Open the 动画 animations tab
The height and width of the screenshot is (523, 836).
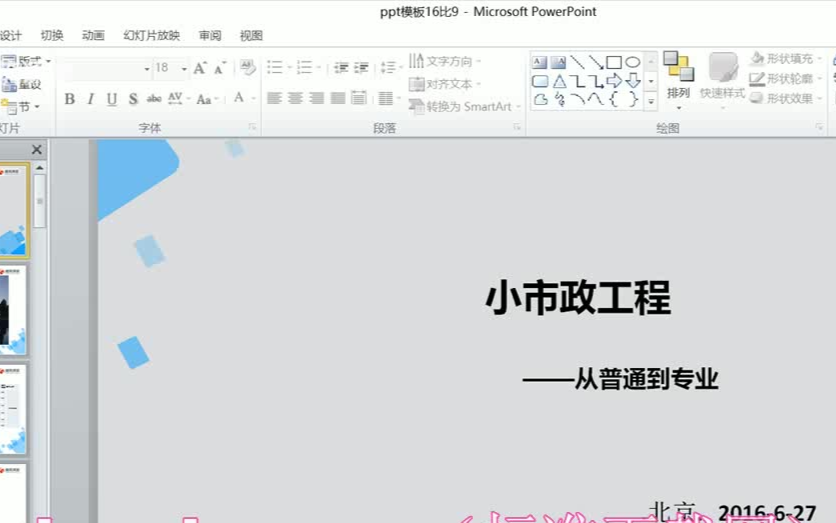coord(93,36)
